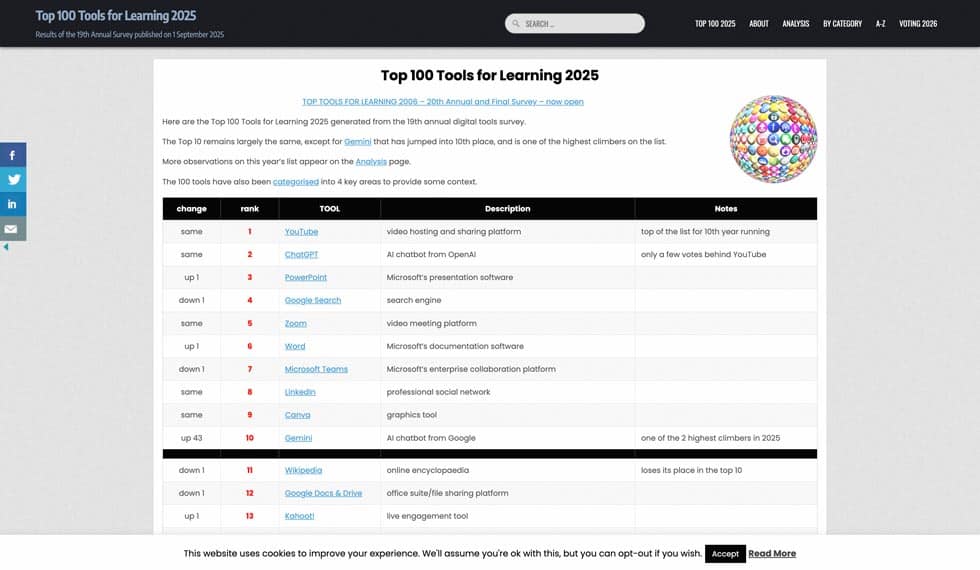Click the 'change' column header

[x=191, y=209]
